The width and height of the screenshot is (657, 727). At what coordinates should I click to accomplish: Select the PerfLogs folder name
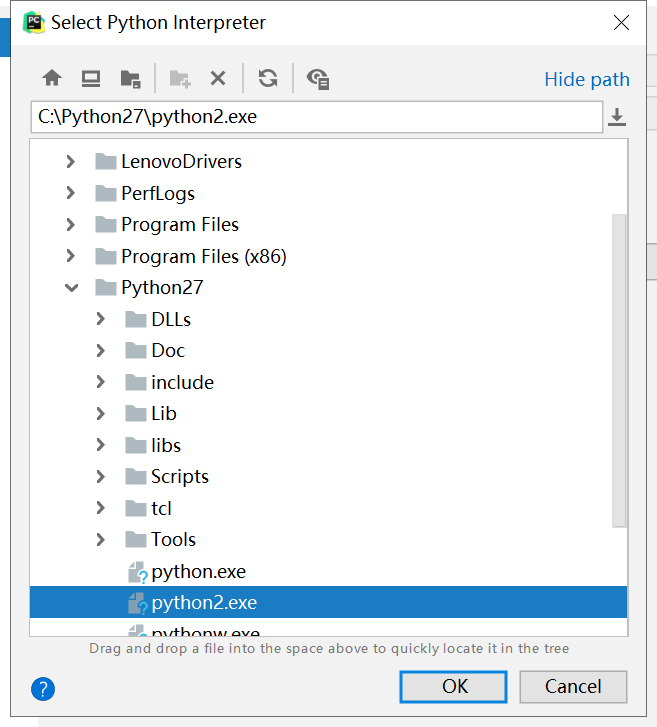(158, 194)
